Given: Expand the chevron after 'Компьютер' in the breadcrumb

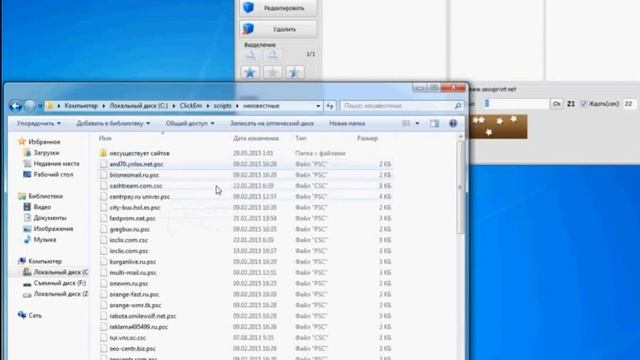Looking at the screenshot, I should click(x=104, y=106).
